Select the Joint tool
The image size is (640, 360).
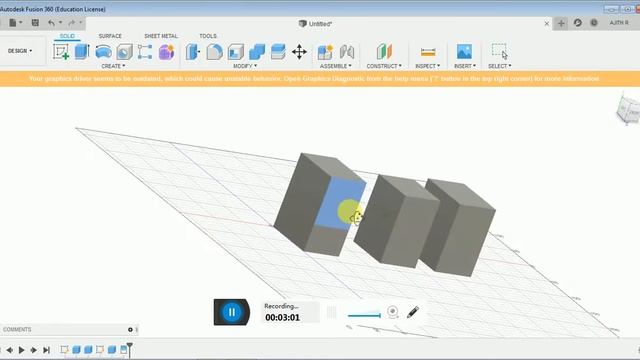click(x=347, y=52)
